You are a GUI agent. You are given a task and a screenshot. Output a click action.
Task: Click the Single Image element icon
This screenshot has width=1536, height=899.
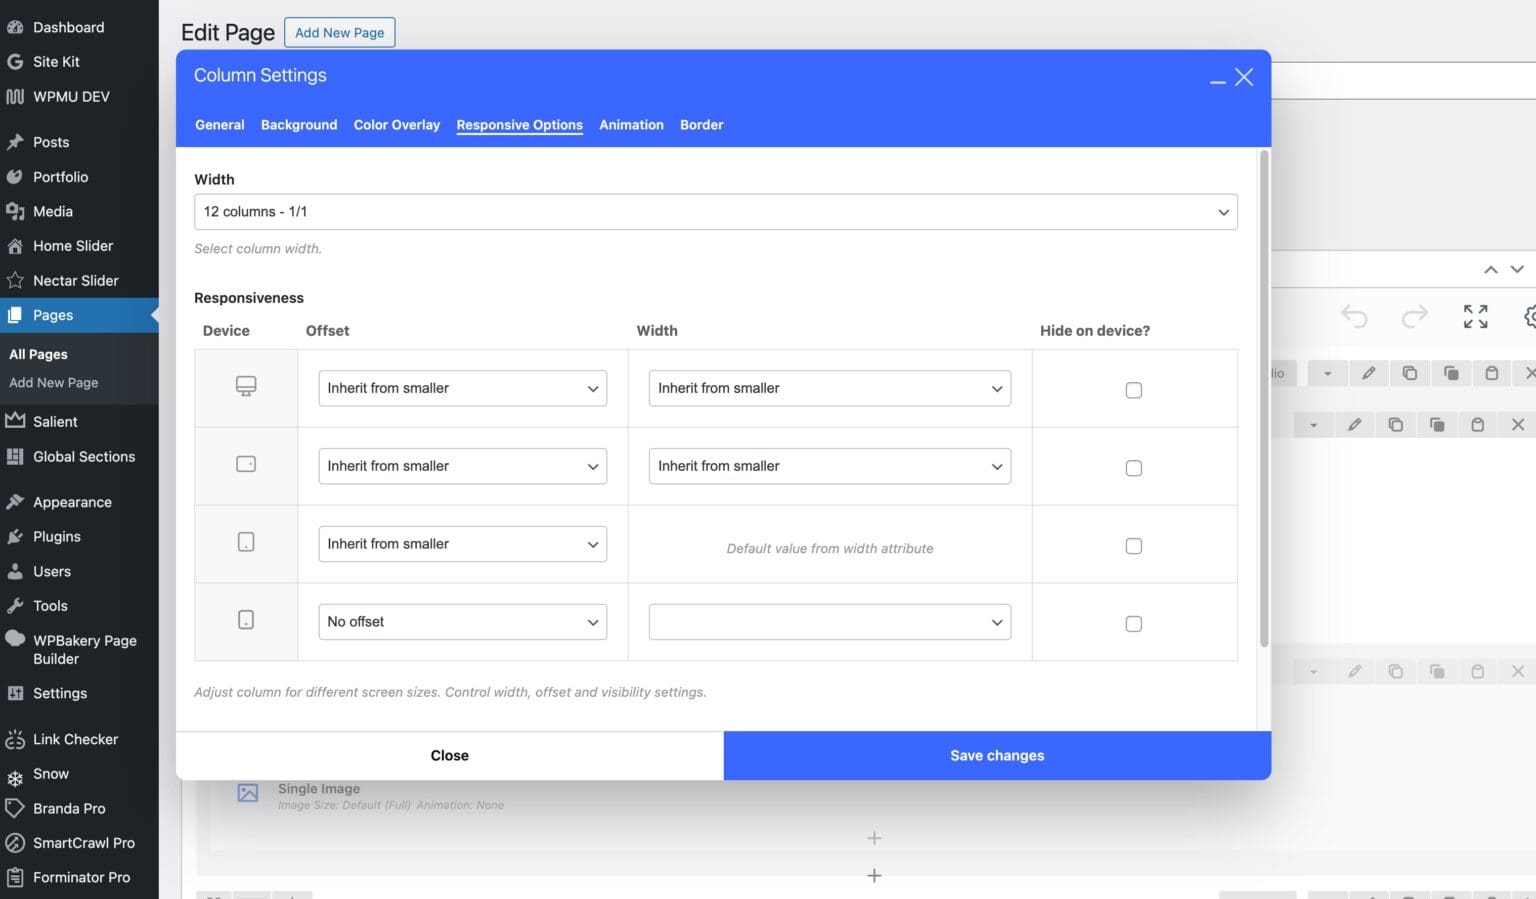tap(248, 793)
